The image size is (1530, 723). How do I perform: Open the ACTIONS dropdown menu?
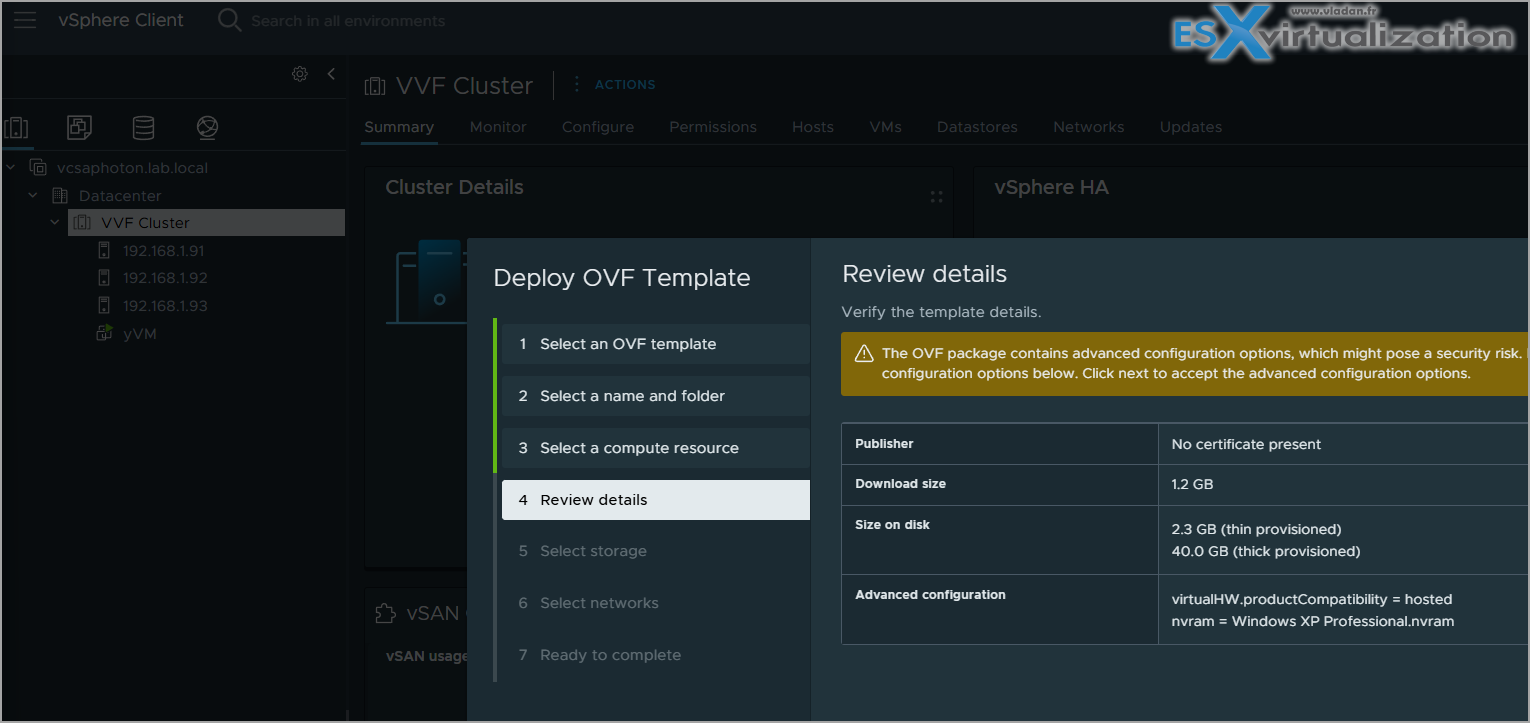pyautogui.click(x=625, y=85)
